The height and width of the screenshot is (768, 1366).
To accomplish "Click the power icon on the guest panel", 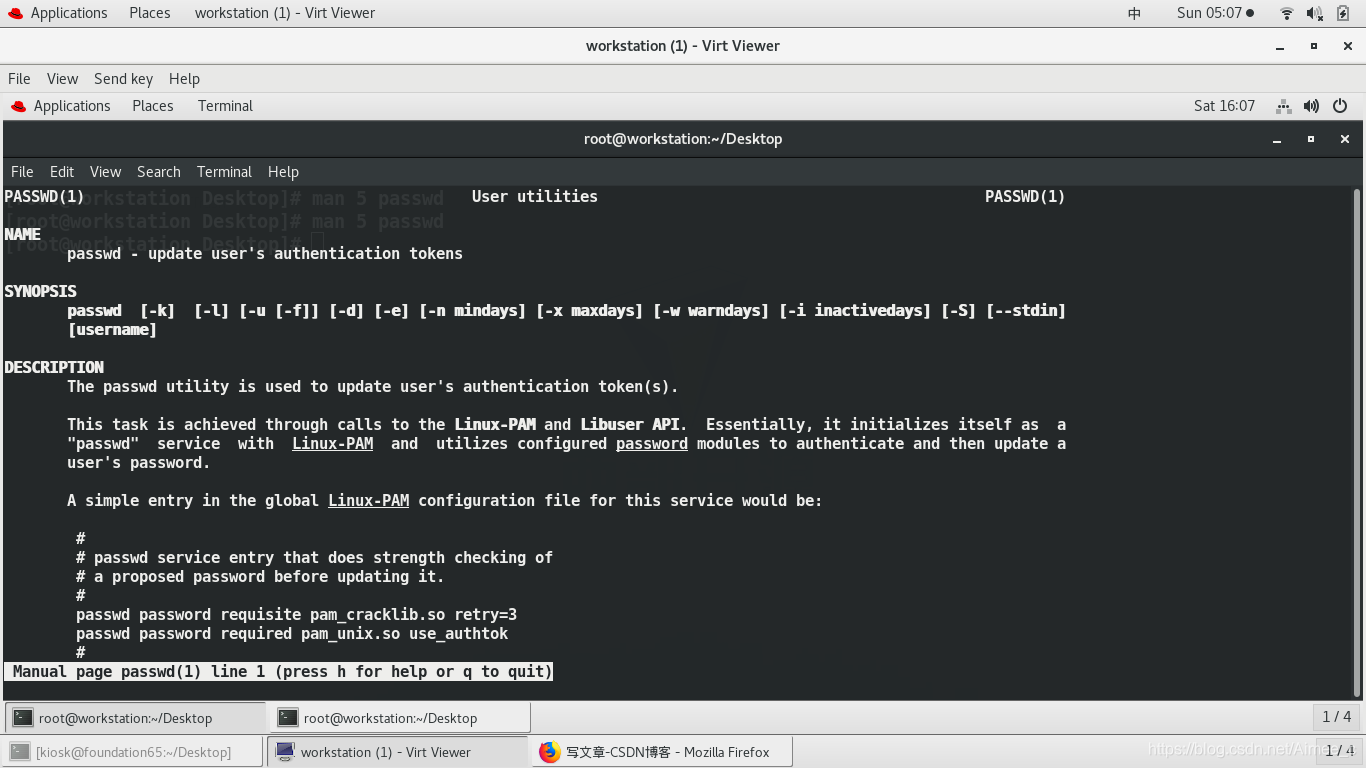I will coord(1340,106).
